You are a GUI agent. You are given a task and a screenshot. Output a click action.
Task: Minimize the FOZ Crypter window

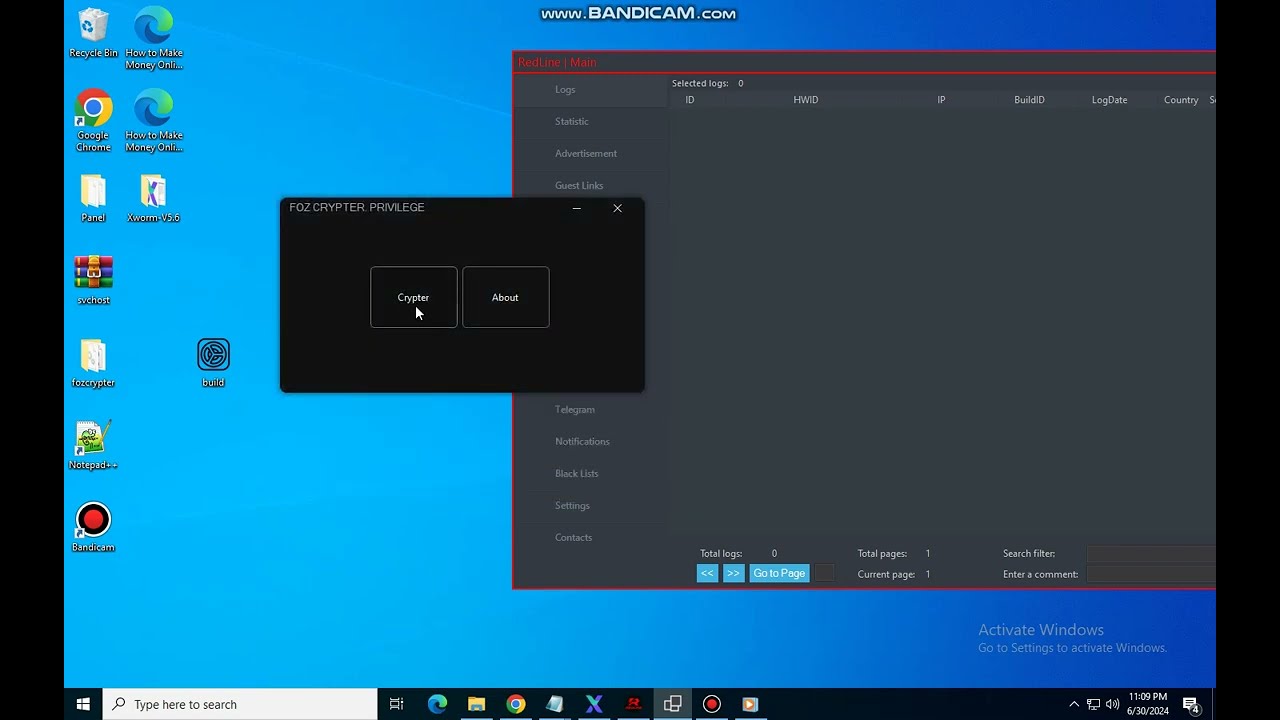pos(576,208)
